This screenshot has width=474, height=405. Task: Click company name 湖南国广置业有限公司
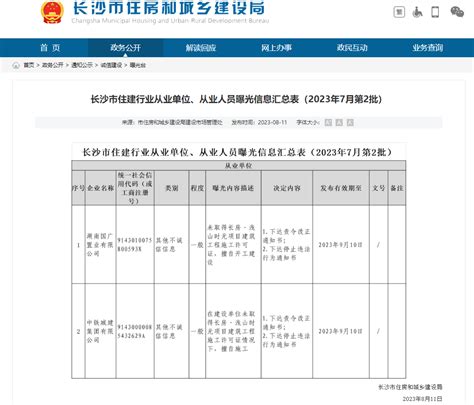click(x=100, y=245)
